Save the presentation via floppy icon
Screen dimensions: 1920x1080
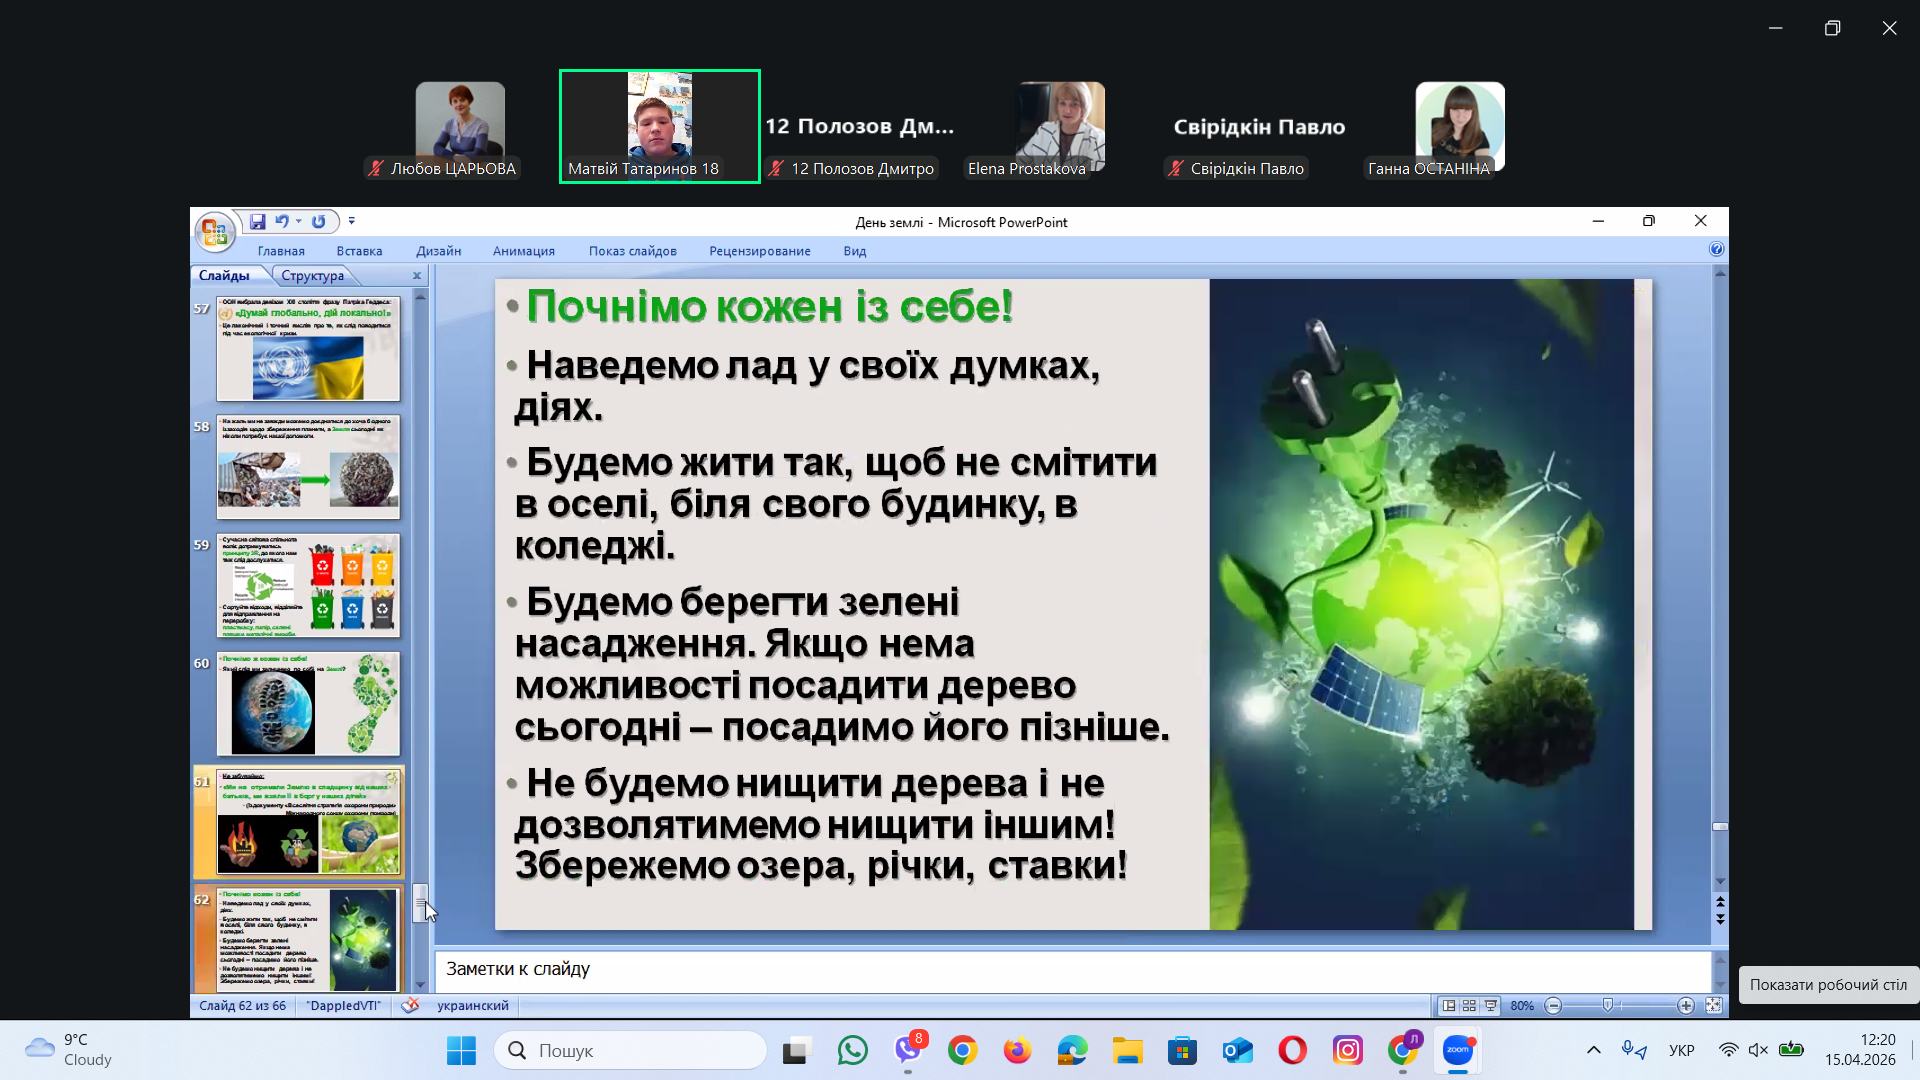(257, 221)
